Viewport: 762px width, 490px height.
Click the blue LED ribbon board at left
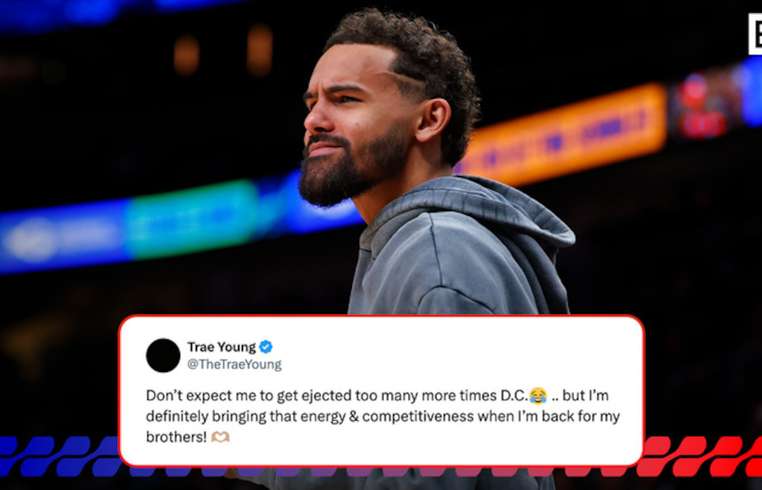pos(63,238)
